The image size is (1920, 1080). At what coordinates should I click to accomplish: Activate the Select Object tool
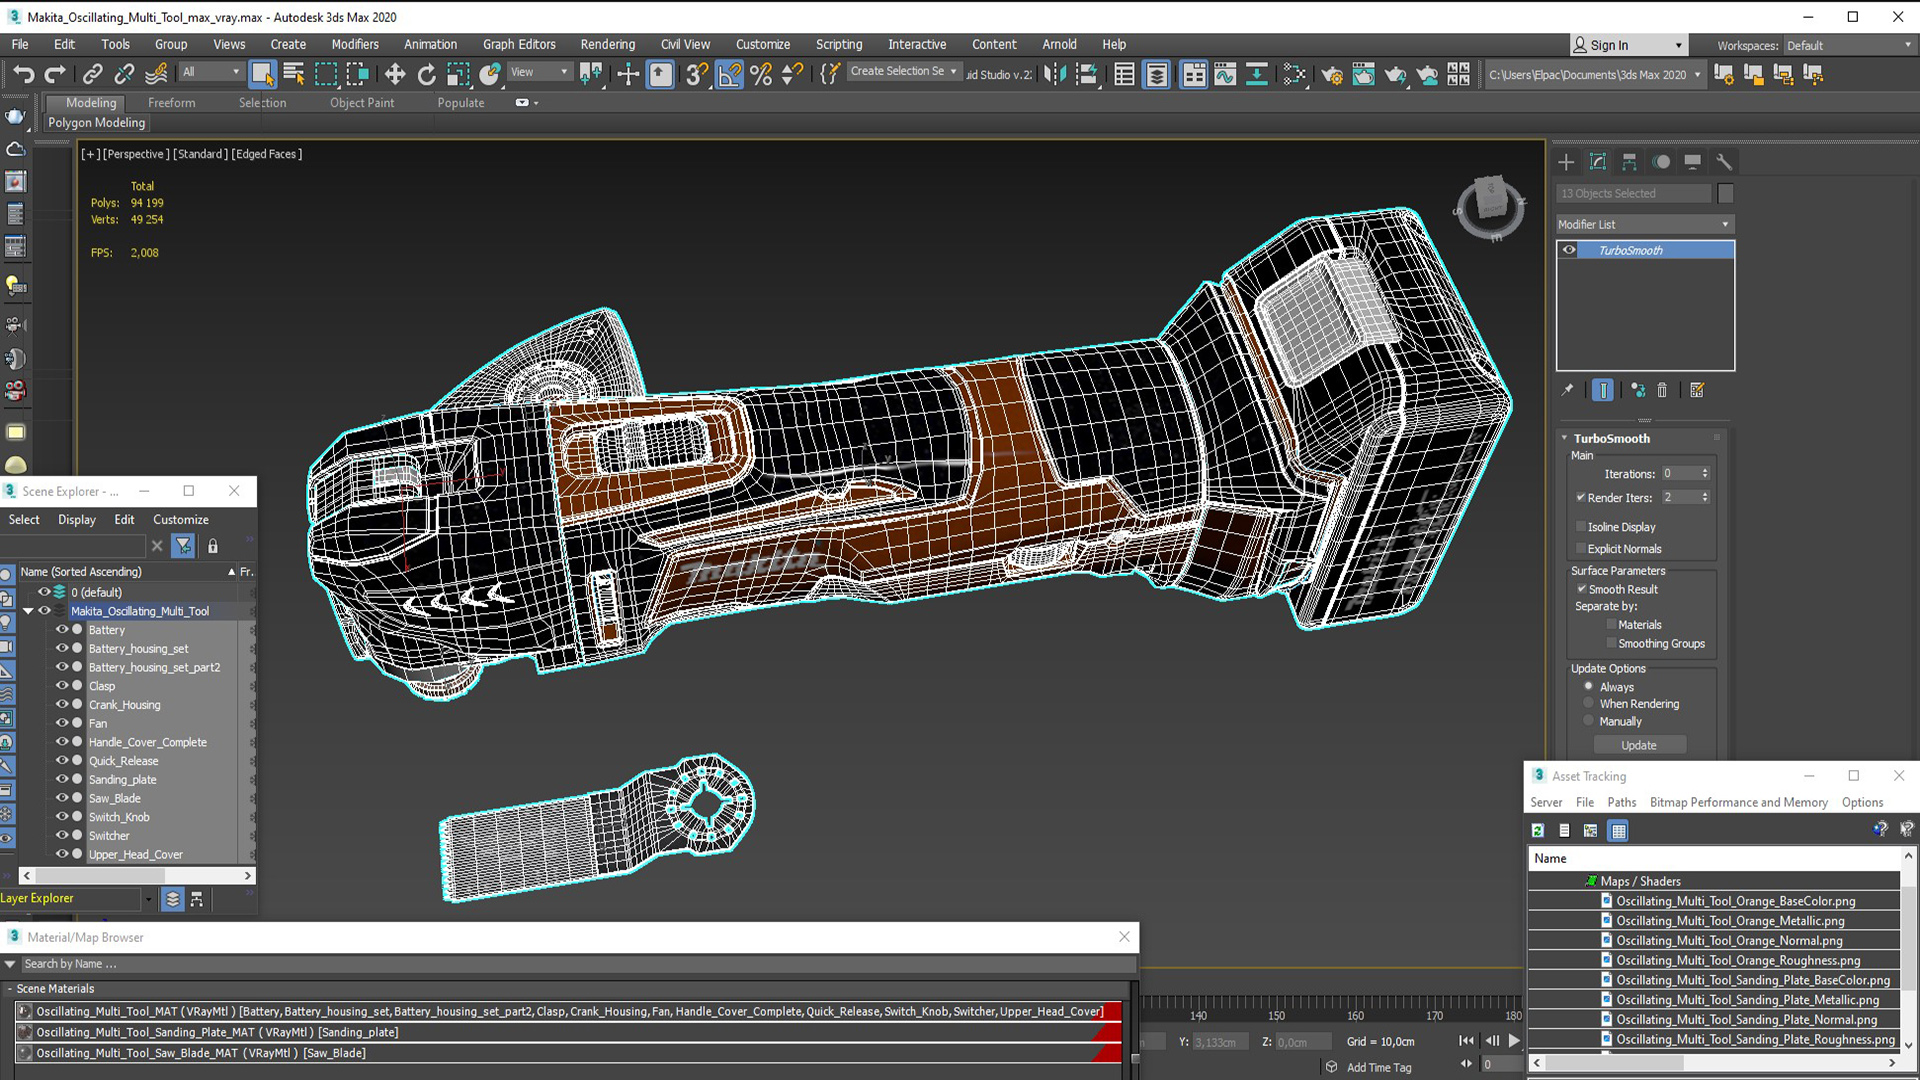[262, 74]
